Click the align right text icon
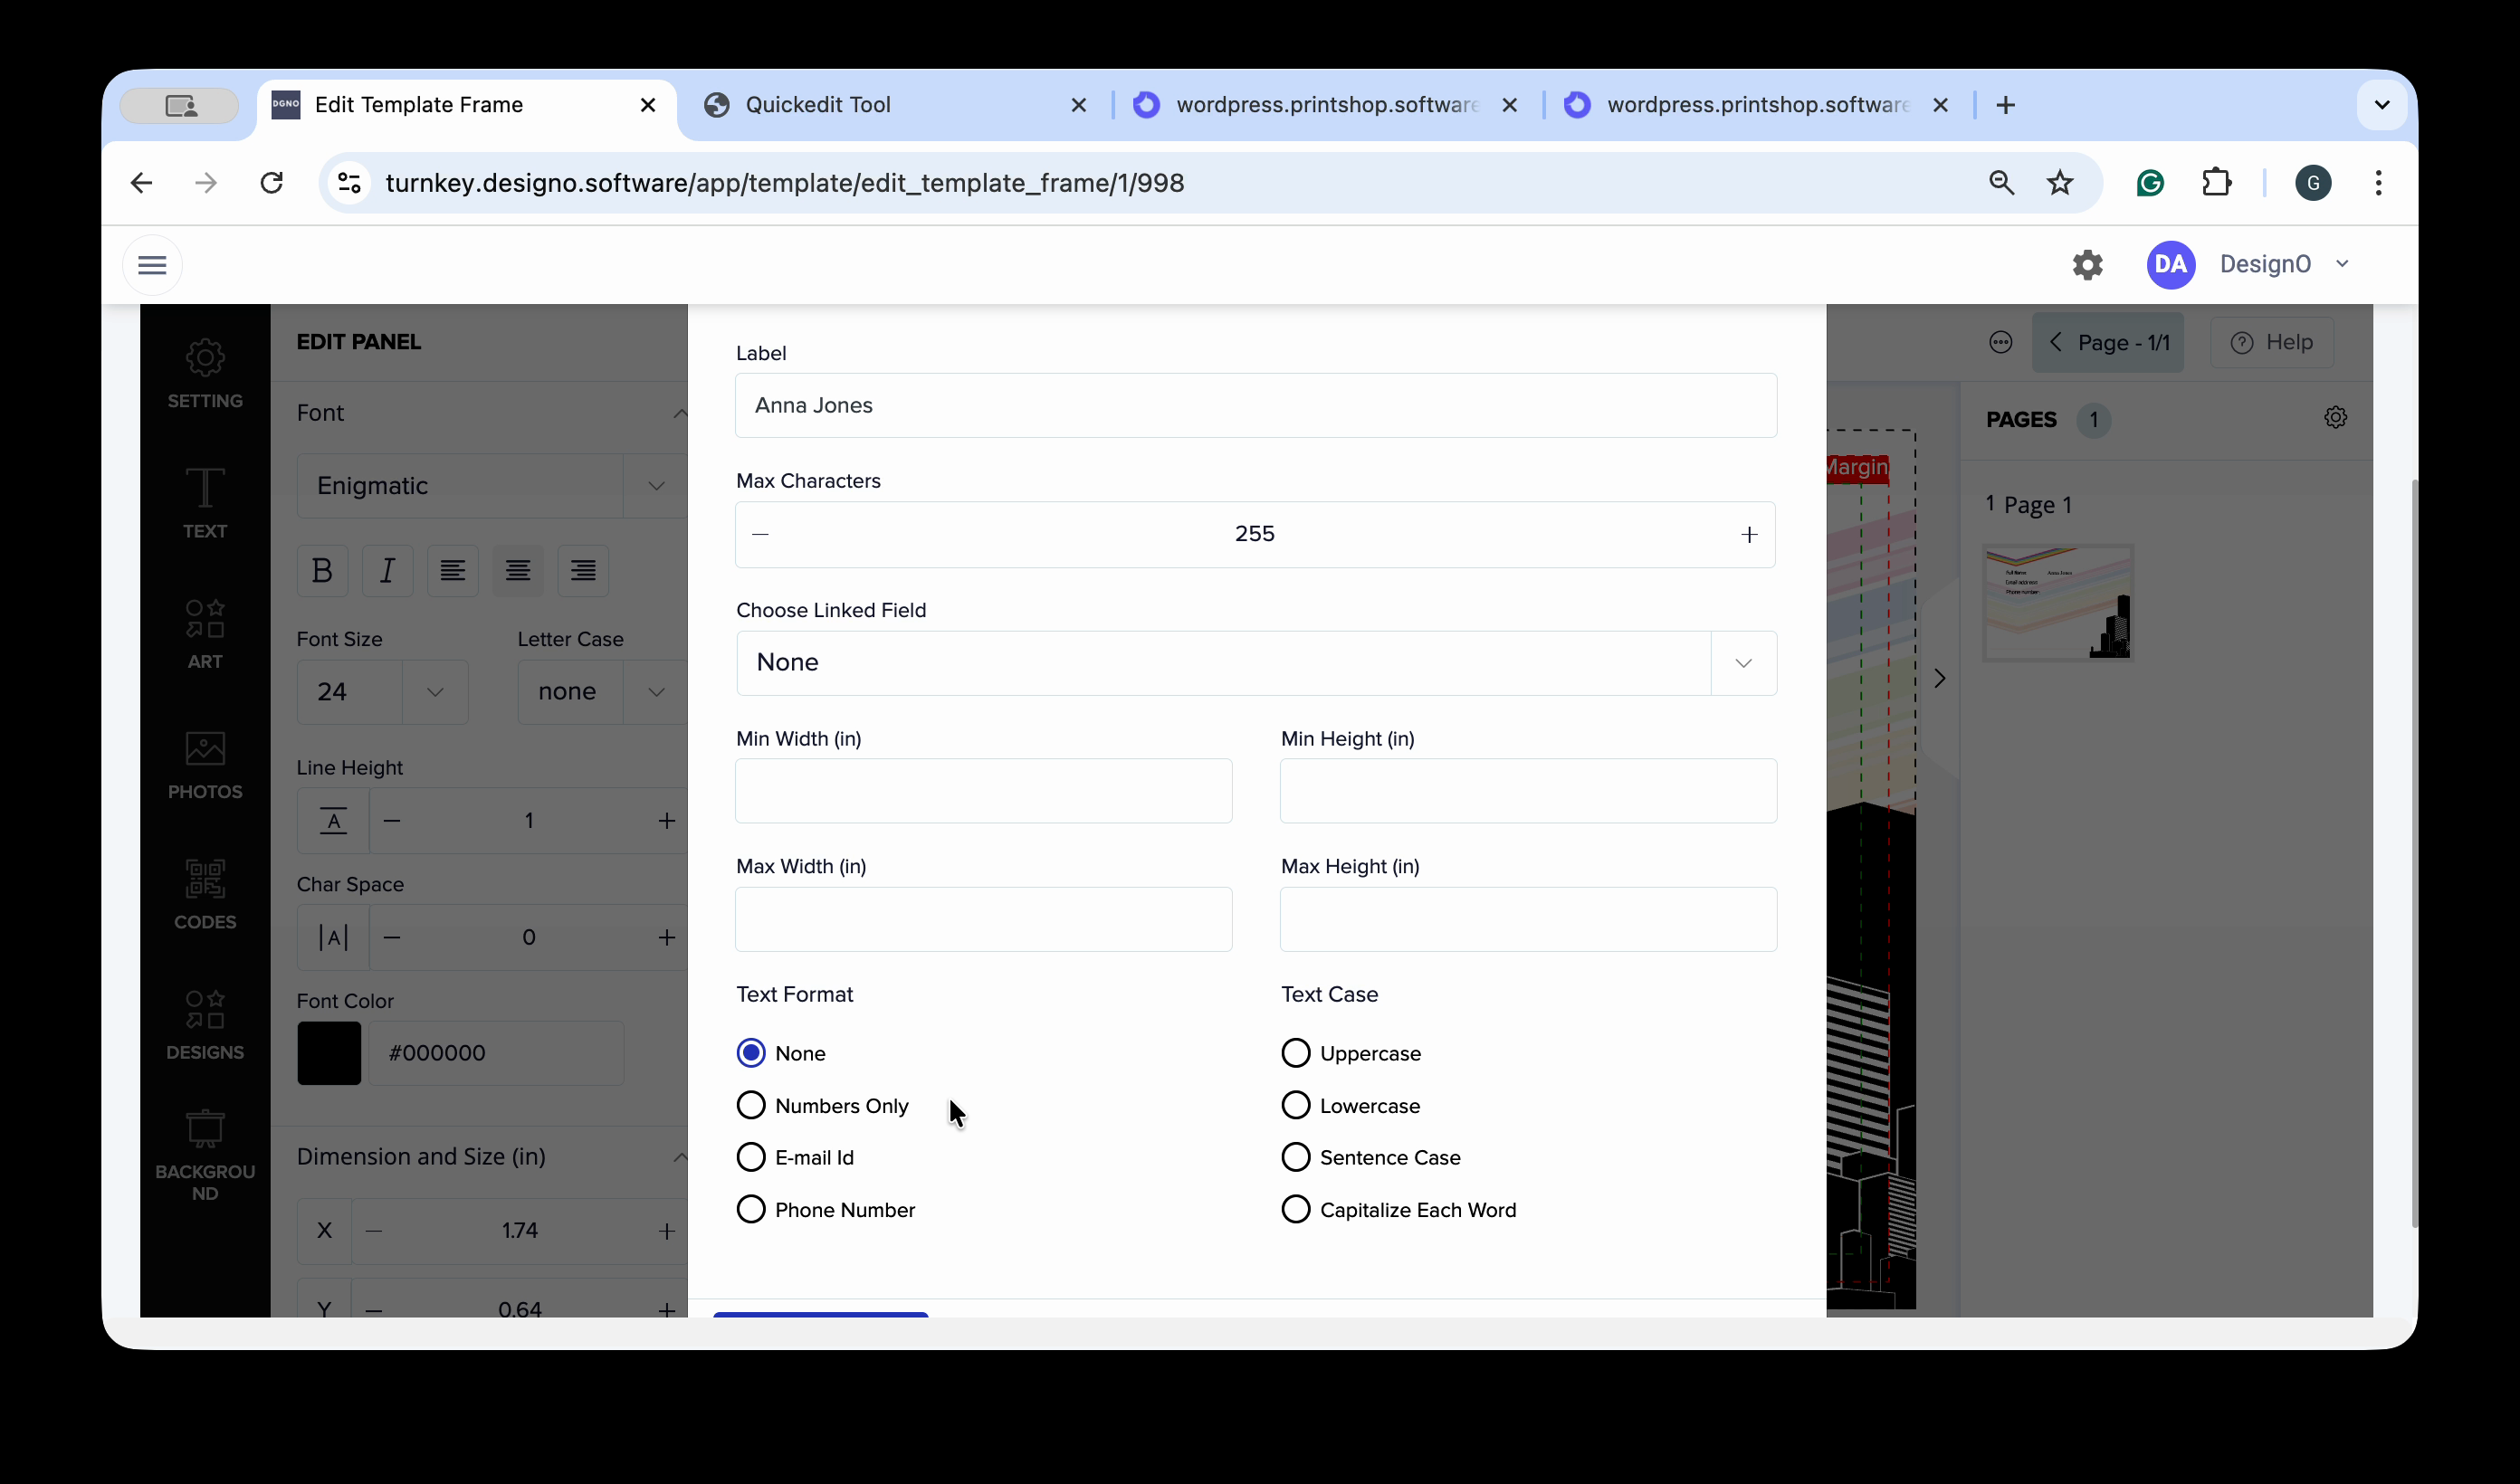 point(583,570)
